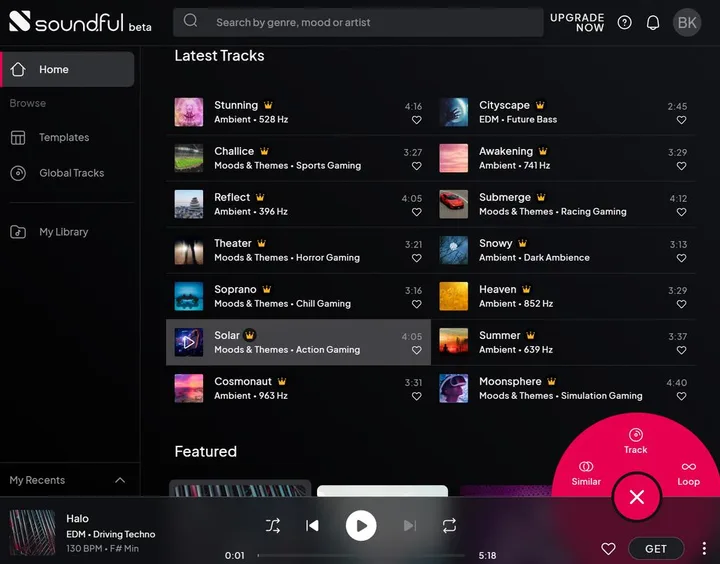
Task: Open the notifications bell
Action: pos(653,22)
